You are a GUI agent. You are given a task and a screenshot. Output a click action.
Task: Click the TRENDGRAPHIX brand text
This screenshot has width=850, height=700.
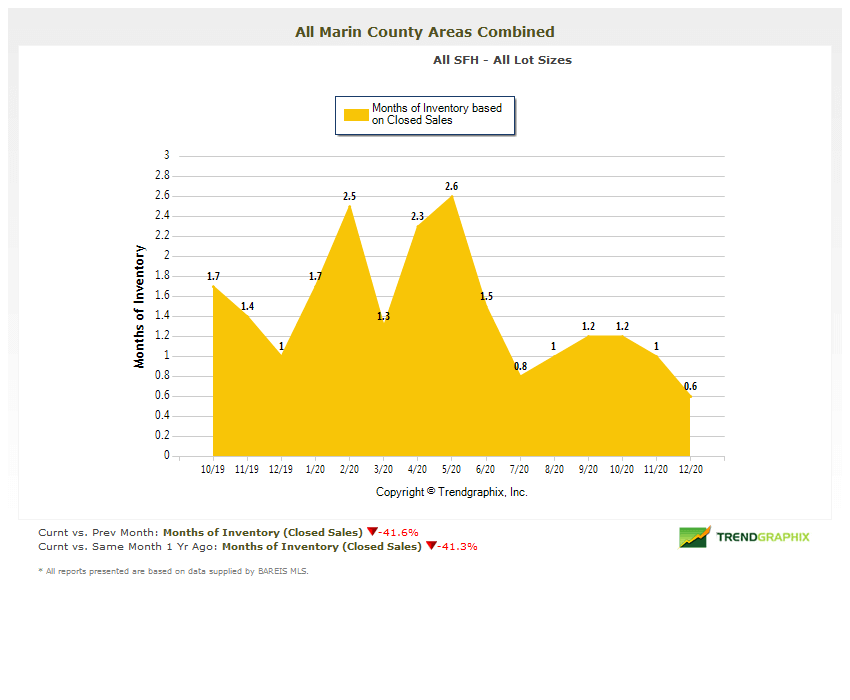(x=763, y=537)
